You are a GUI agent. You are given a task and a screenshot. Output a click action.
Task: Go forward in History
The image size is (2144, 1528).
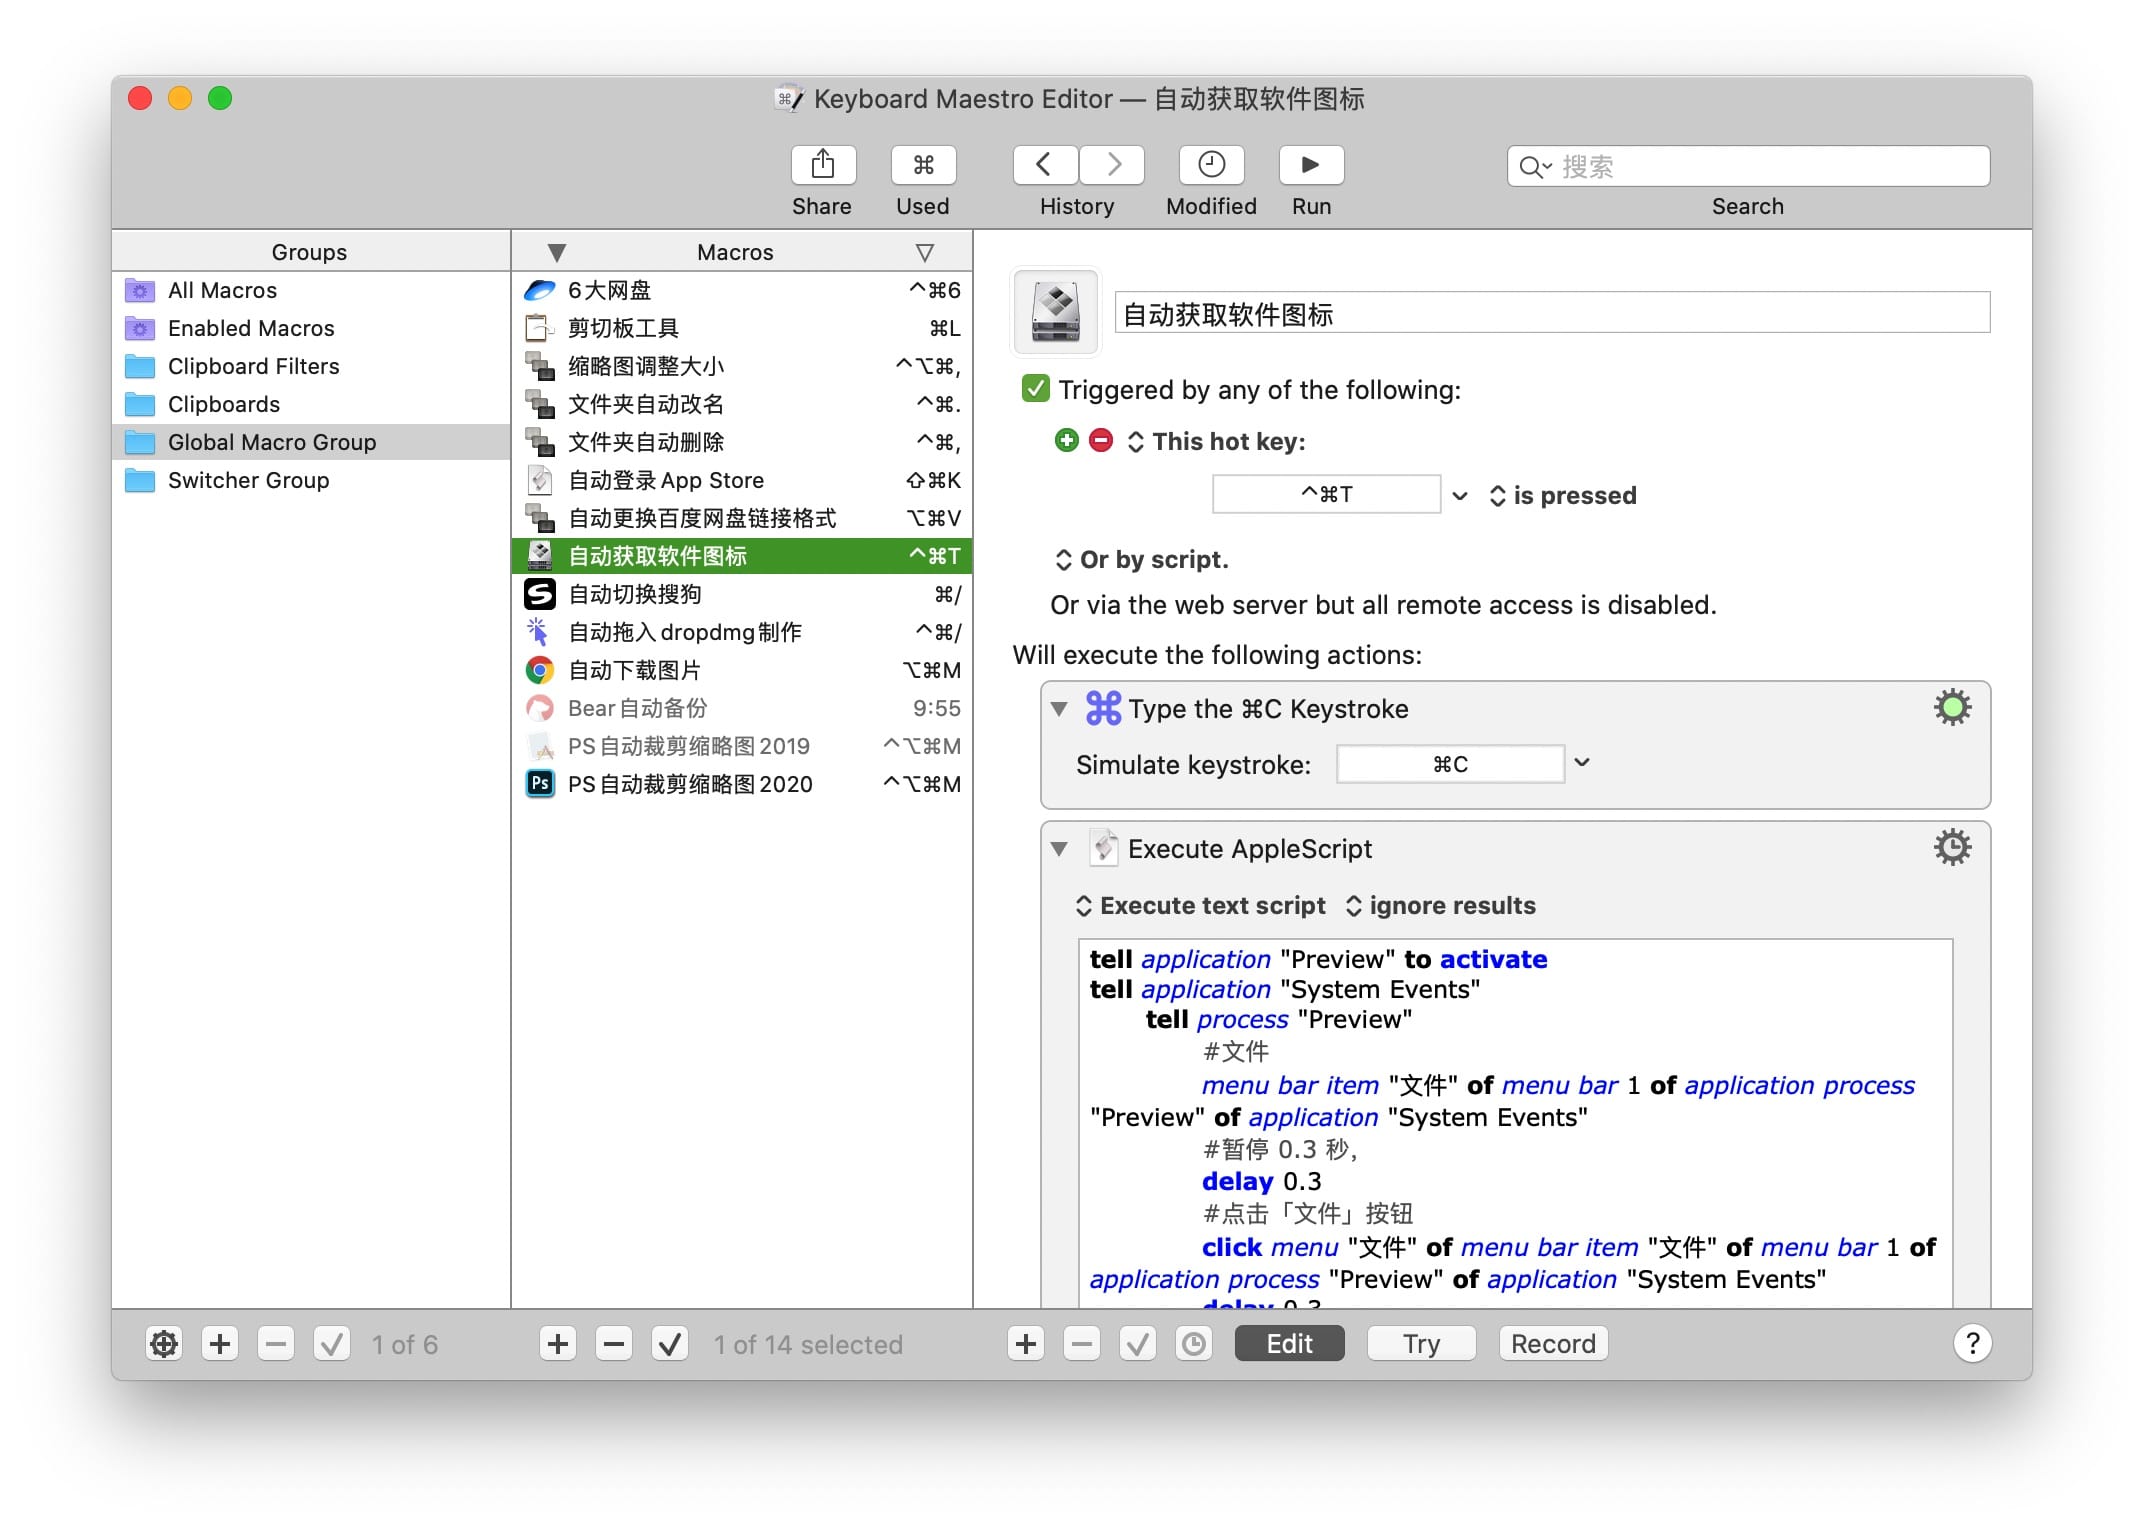tap(1112, 165)
